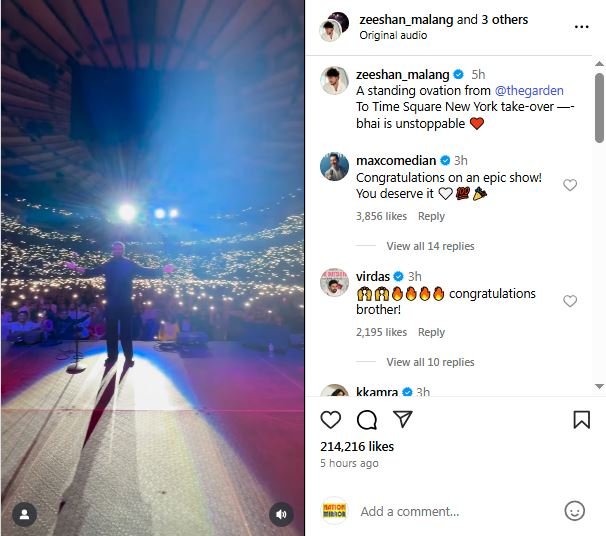Expand 'View all 14 replies'
This screenshot has height=536, width=606.
click(430, 246)
